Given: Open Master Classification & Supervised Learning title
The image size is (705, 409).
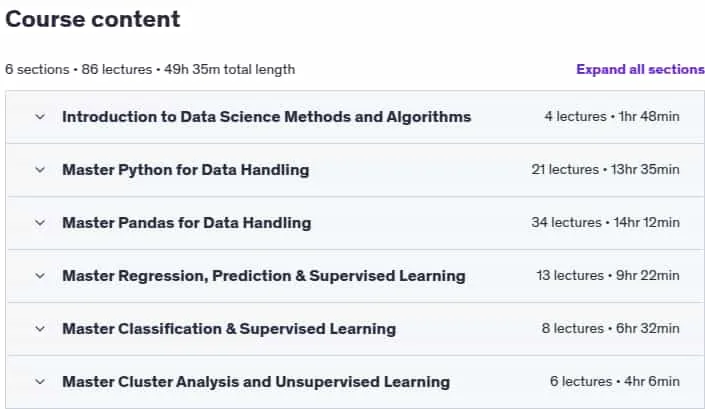Looking at the screenshot, I should click(229, 329).
